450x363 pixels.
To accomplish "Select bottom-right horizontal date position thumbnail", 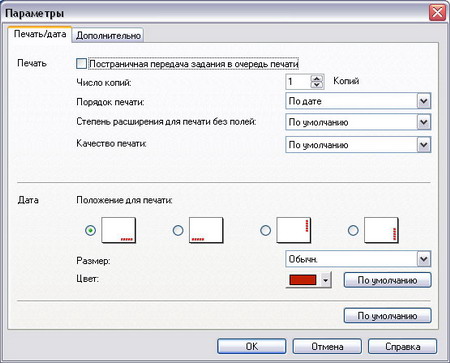I will (119, 230).
